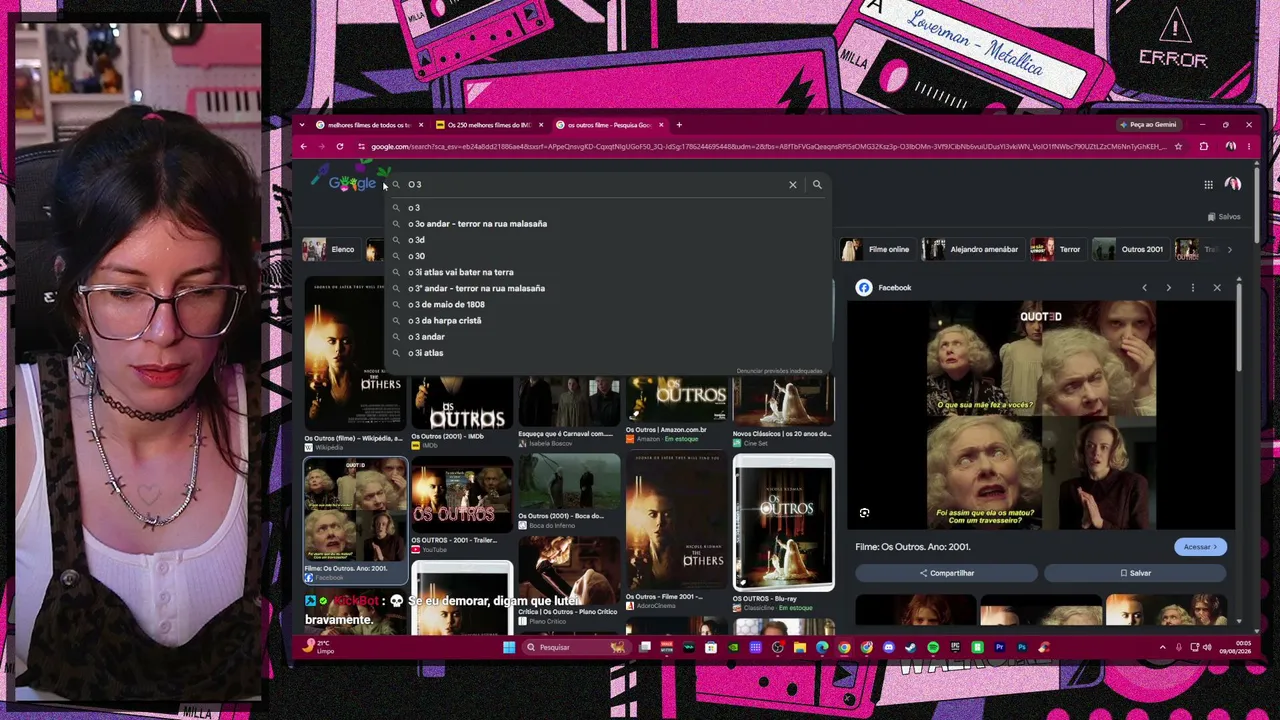Open the Google apps grid

point(1208,184)
